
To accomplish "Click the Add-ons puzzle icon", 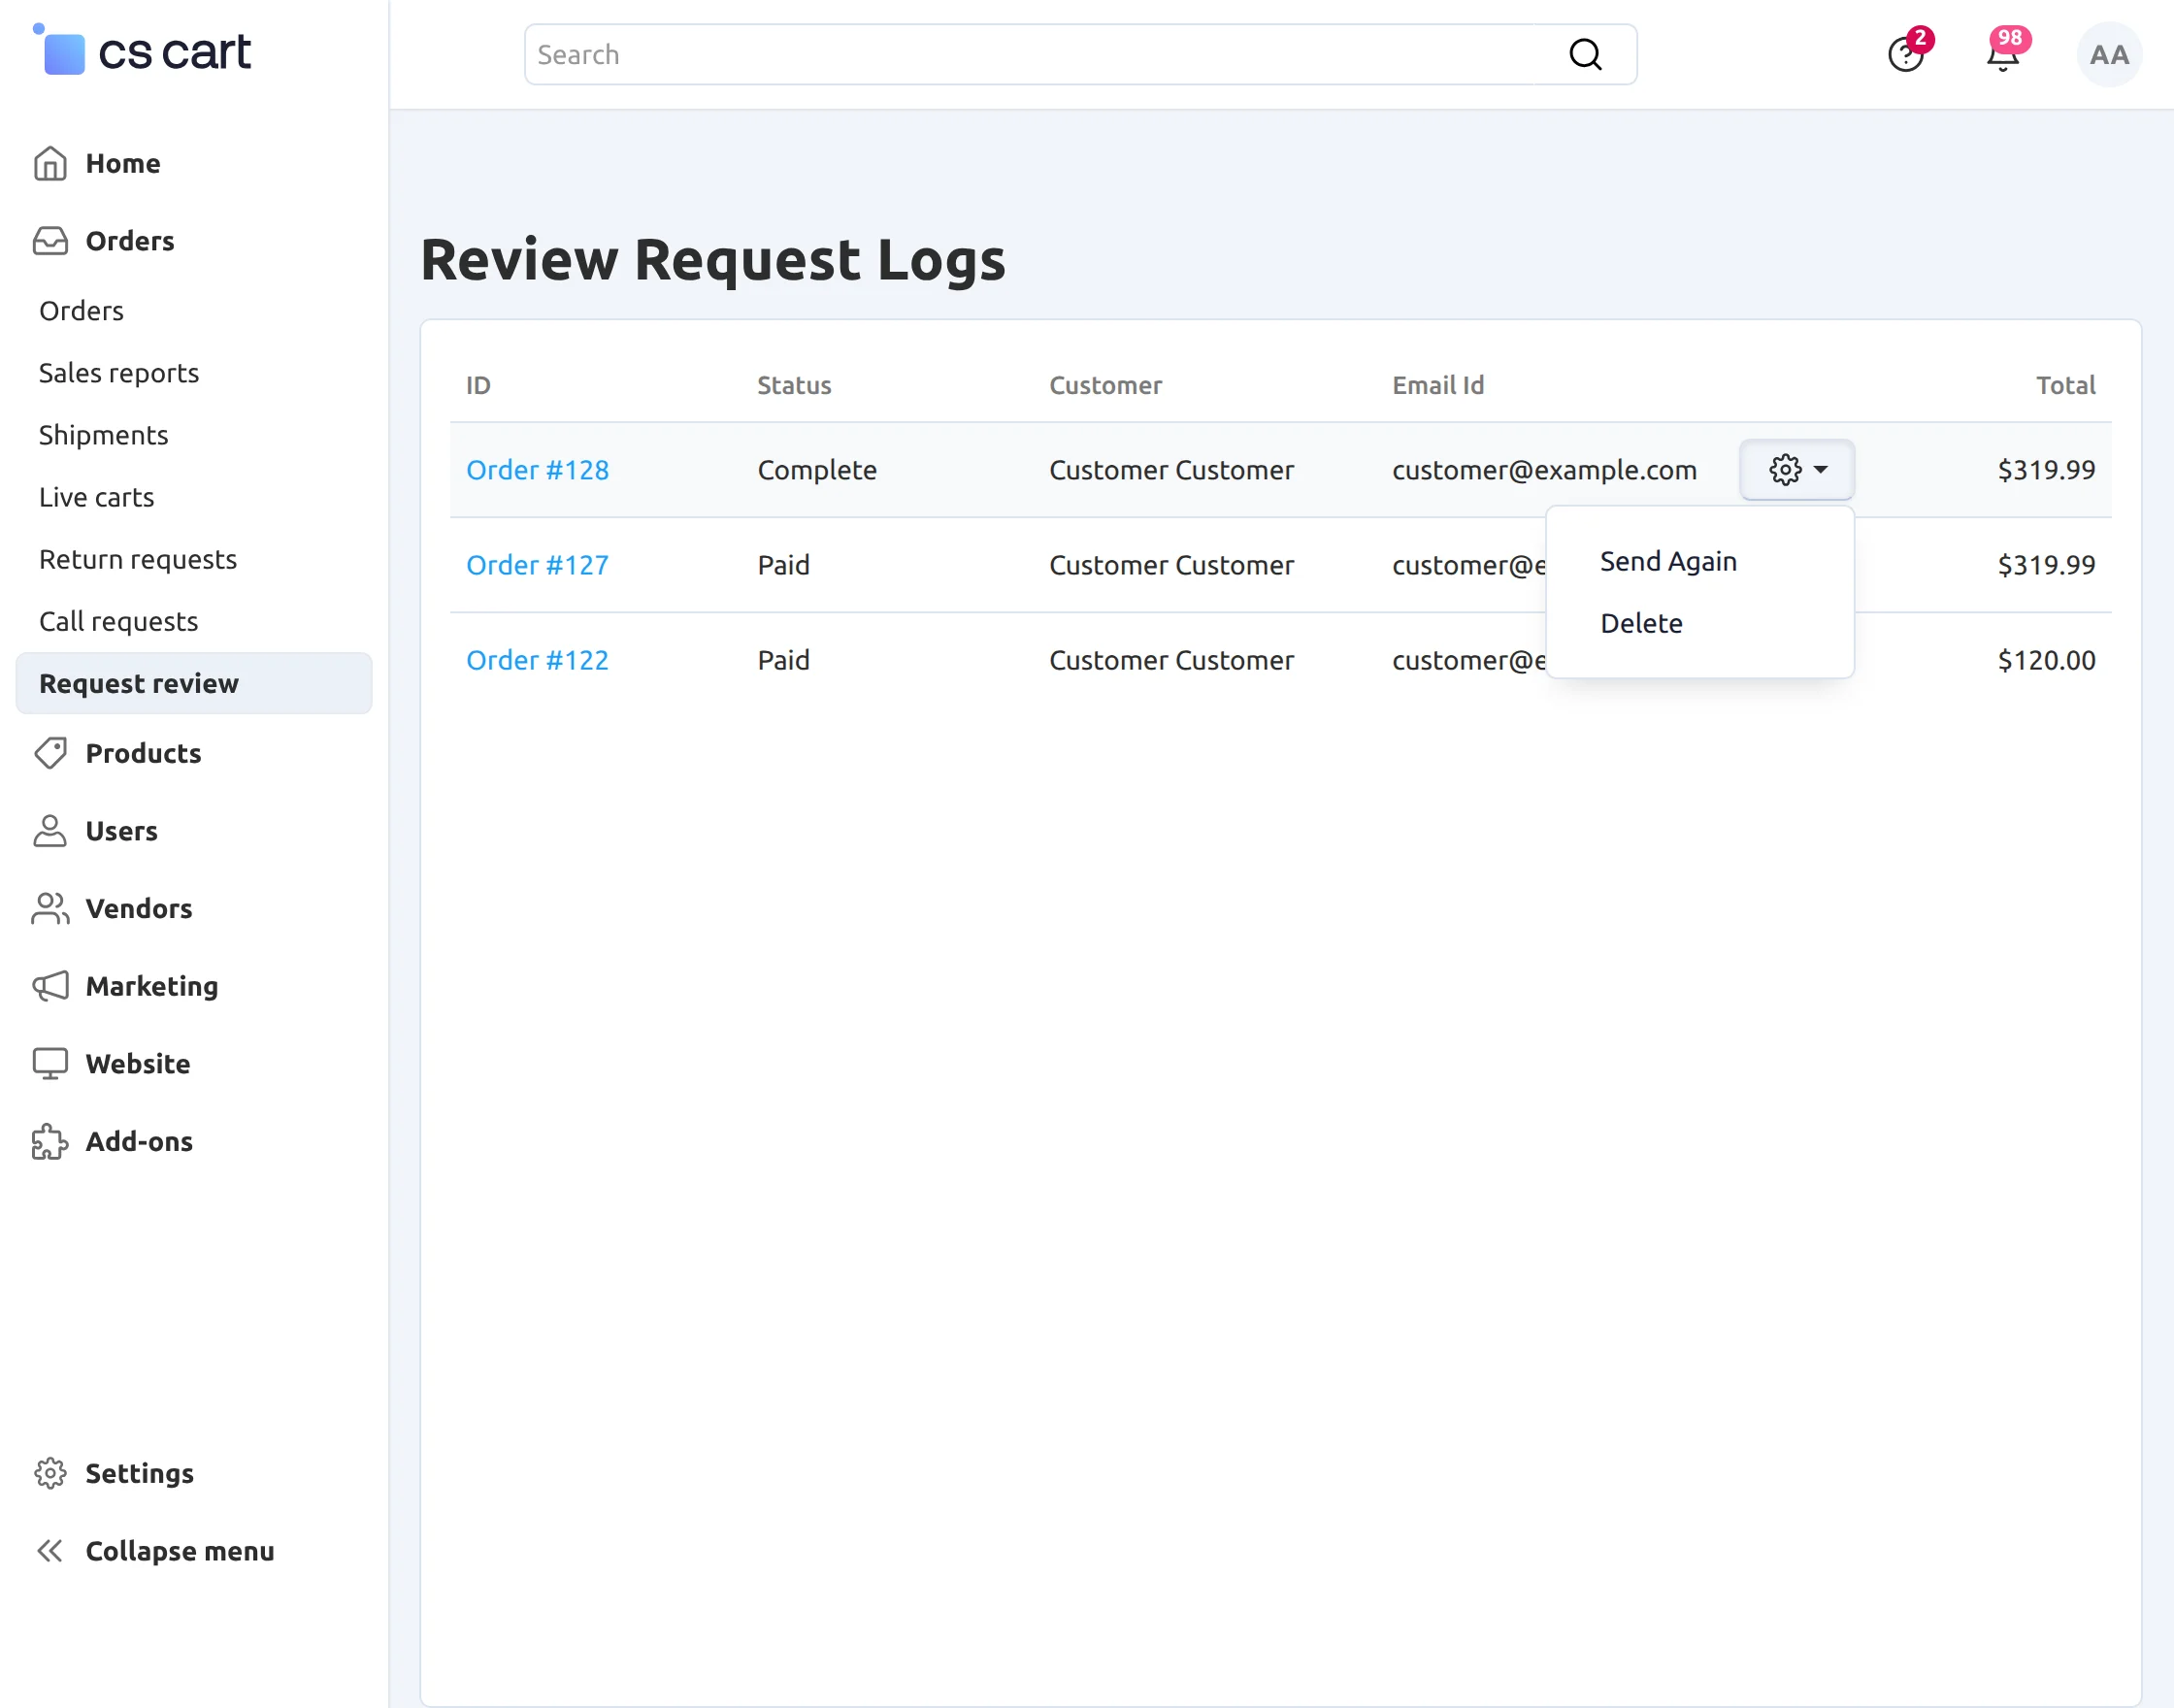I will [50, 1141].
